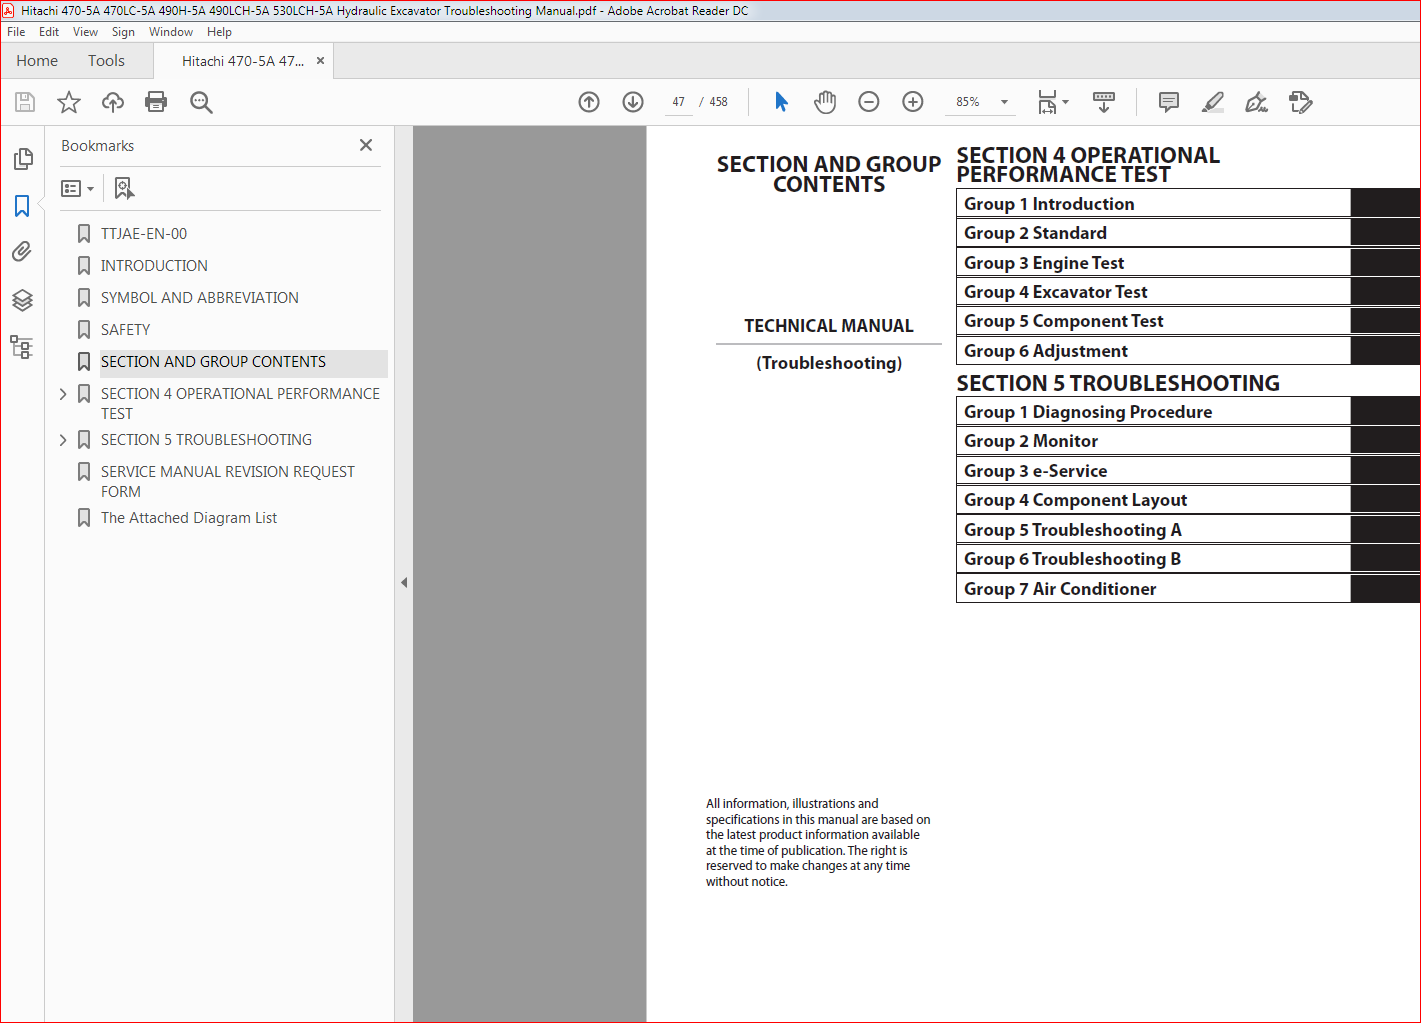Activate the selection arrow tool

[781, 102]
